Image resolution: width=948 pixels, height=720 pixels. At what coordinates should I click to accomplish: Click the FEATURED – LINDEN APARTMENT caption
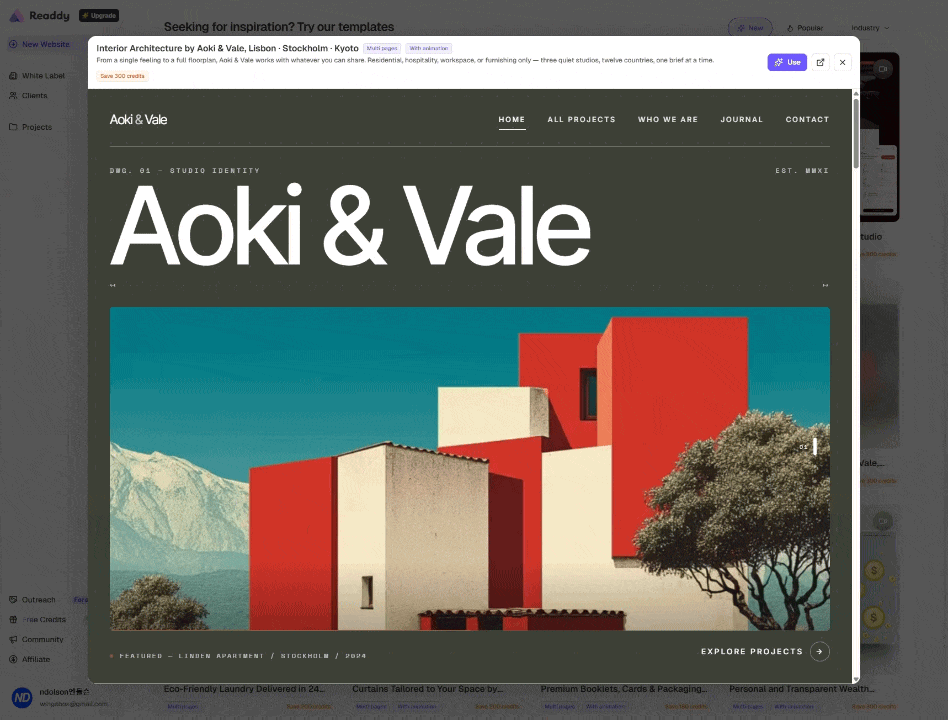[x=242, y=656]
